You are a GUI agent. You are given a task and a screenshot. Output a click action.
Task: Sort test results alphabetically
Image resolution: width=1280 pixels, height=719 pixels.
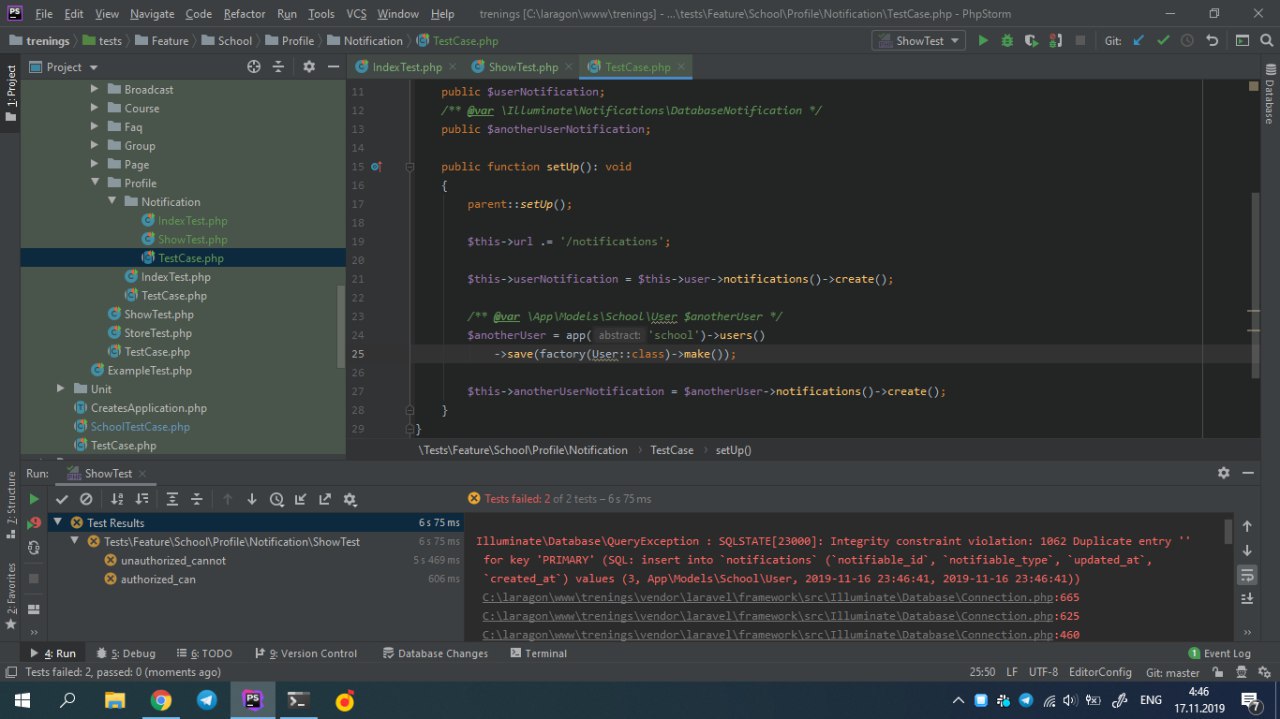117,499
